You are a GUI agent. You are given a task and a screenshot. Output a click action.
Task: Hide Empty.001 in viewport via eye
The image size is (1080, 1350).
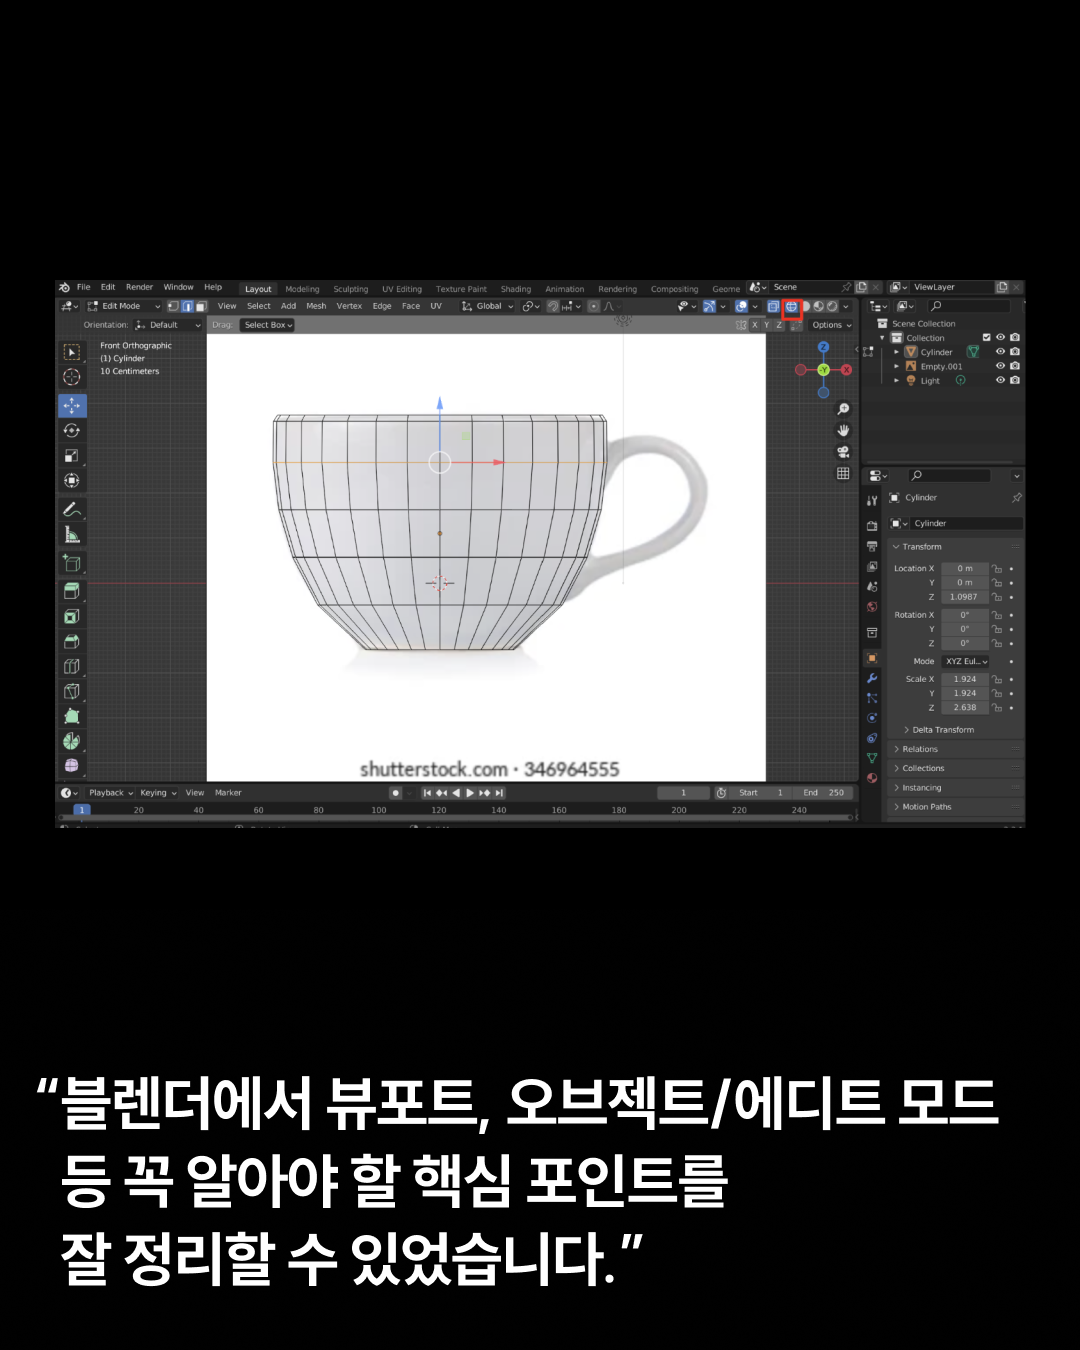pyautogui.click(x=1000, y=366)
